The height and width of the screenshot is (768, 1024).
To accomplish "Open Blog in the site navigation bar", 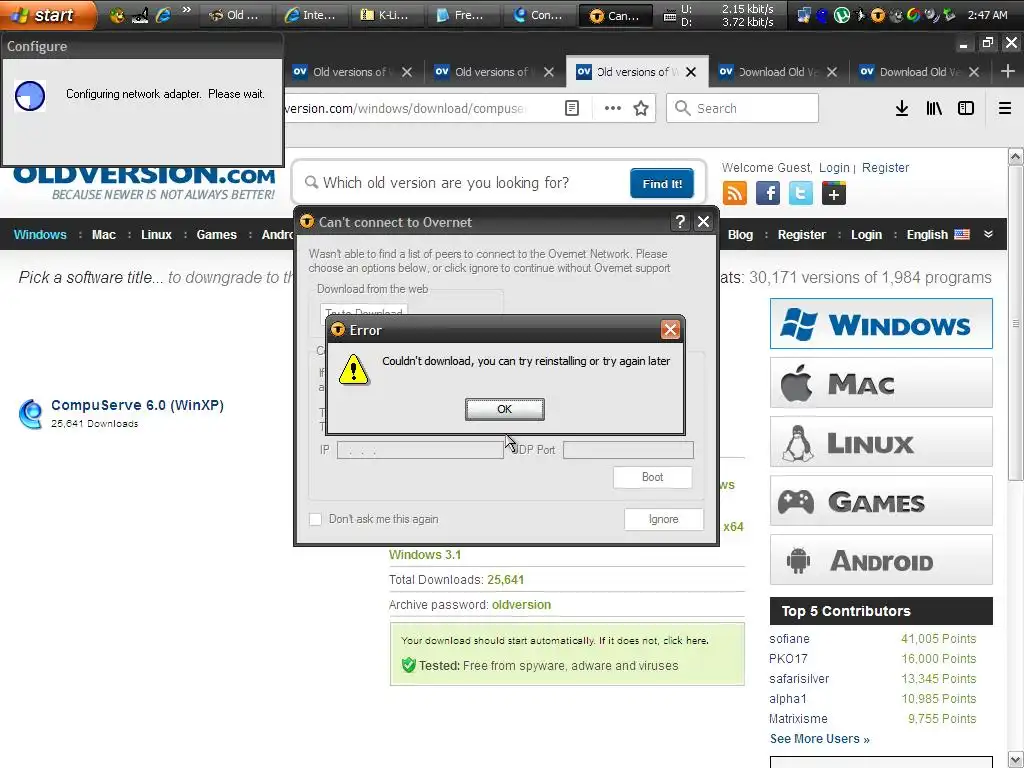I will pos(740,234).
